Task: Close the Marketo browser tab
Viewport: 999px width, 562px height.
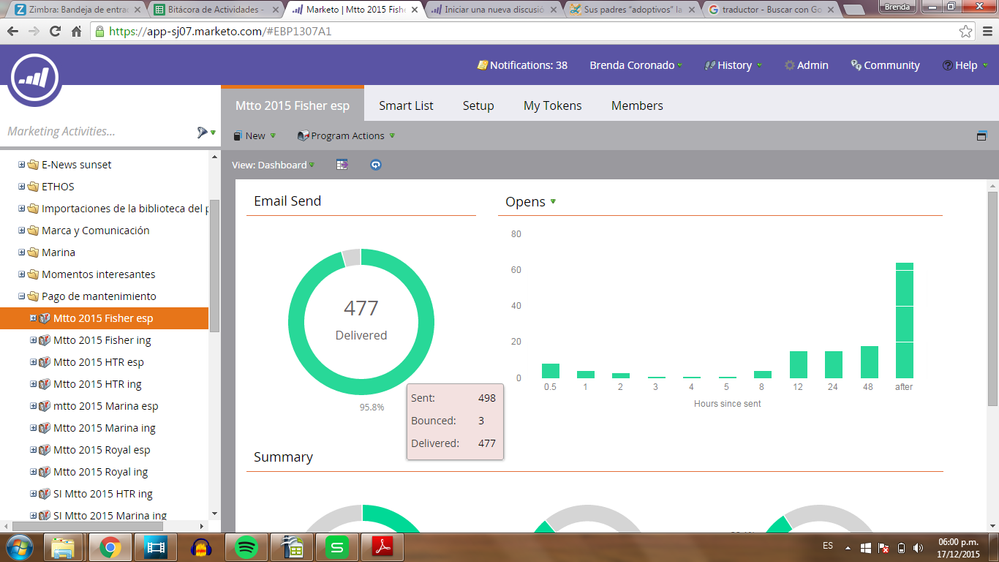Action: 415,10
